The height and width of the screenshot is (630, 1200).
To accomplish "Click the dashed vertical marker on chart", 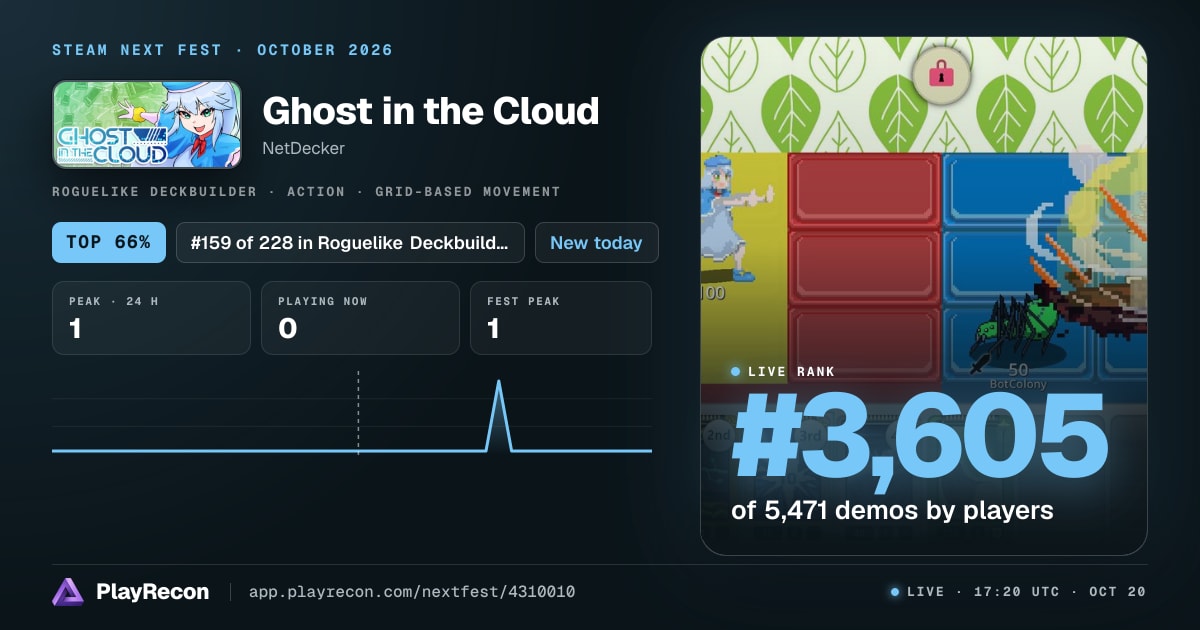I will pos(358,413).
